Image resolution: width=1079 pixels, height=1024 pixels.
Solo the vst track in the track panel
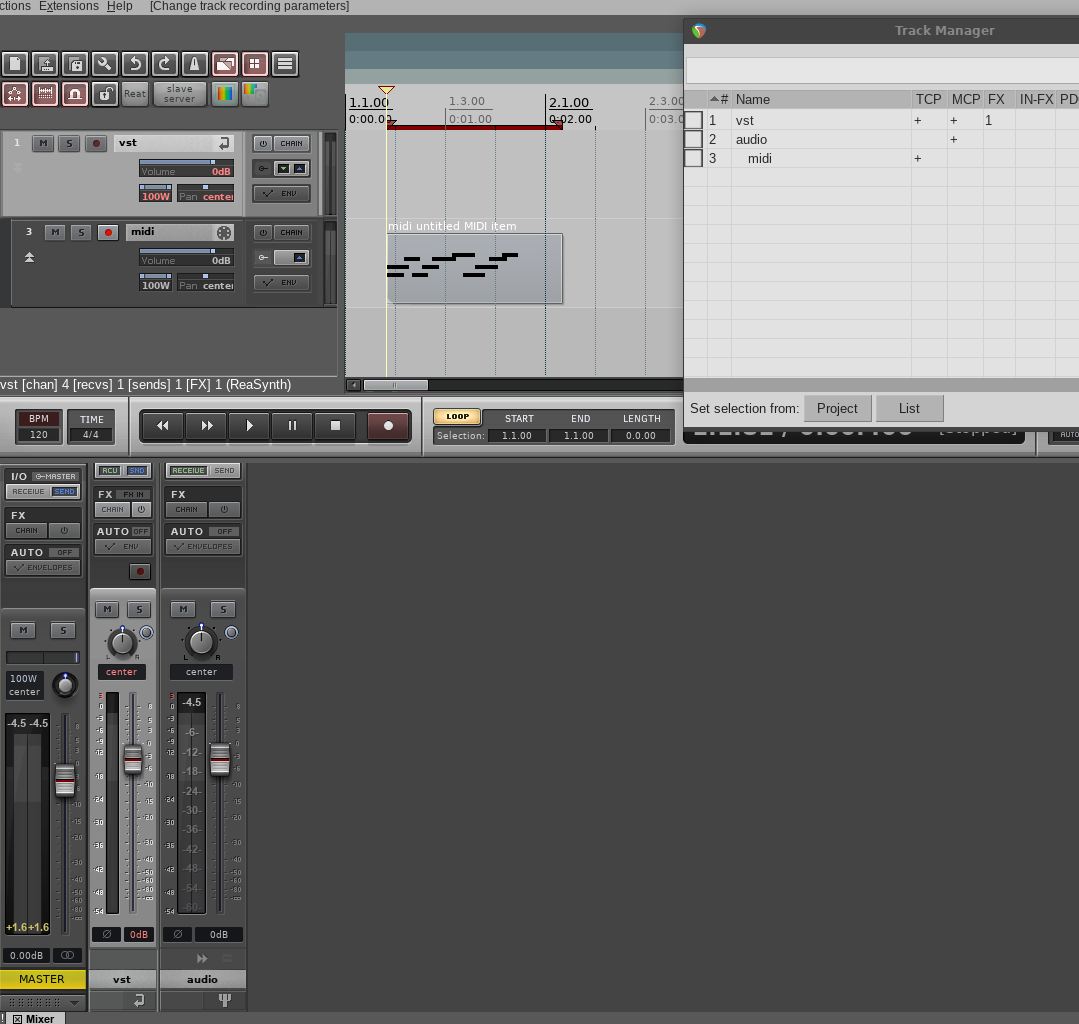tap(69, 143)
